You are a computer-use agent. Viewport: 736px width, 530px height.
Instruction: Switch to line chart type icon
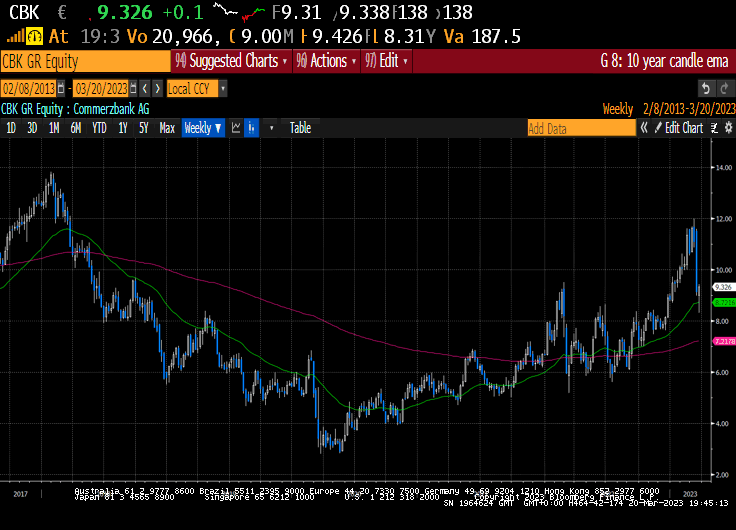236,128
